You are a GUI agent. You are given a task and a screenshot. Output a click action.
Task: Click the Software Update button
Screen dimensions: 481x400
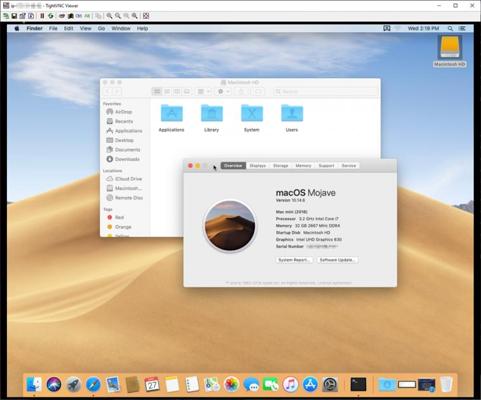tap(337, 260)
